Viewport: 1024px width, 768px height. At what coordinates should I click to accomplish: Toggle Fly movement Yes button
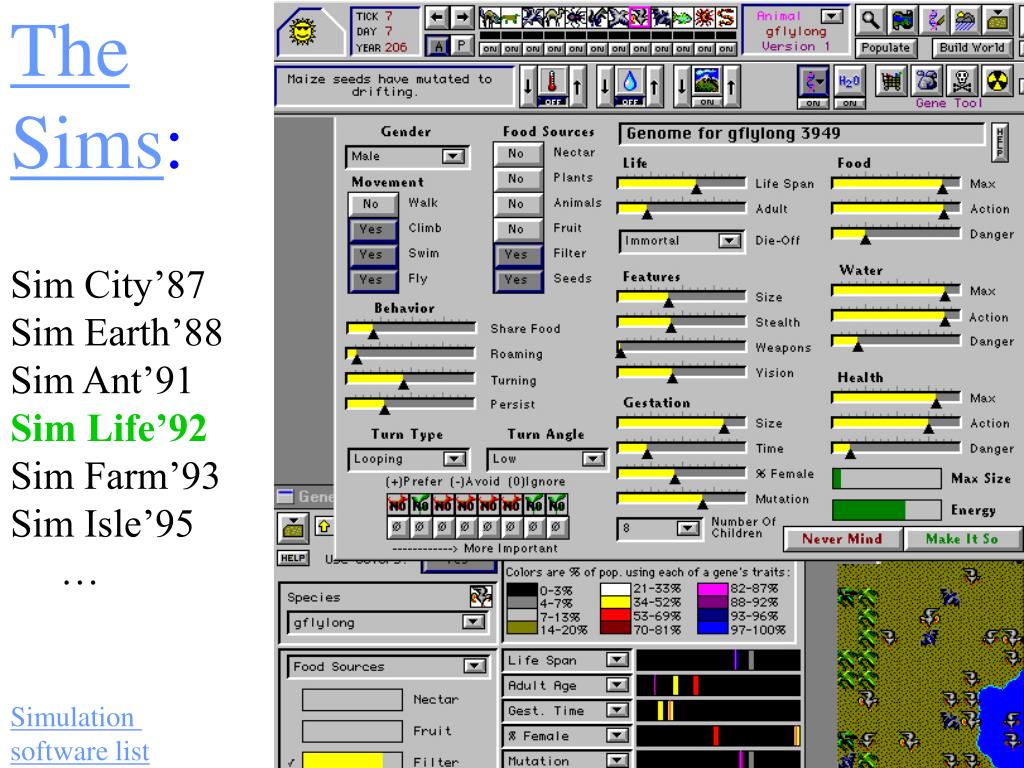pyautogui.click(x=372, y=280)
